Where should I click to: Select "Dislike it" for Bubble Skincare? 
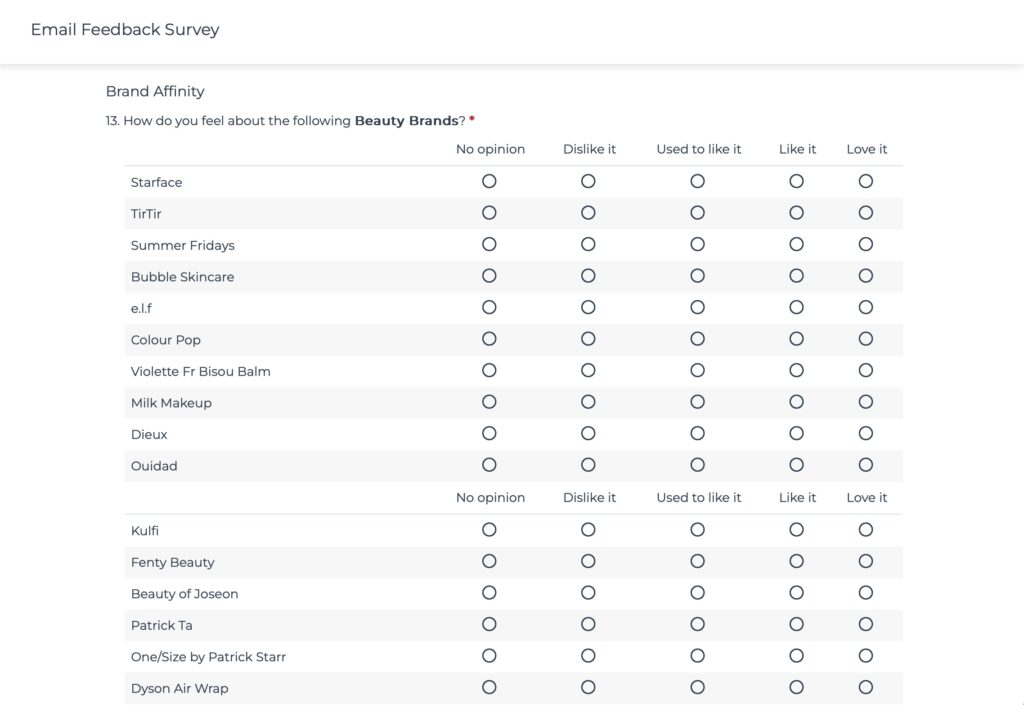pyautogui.click(x=588, y=276)
